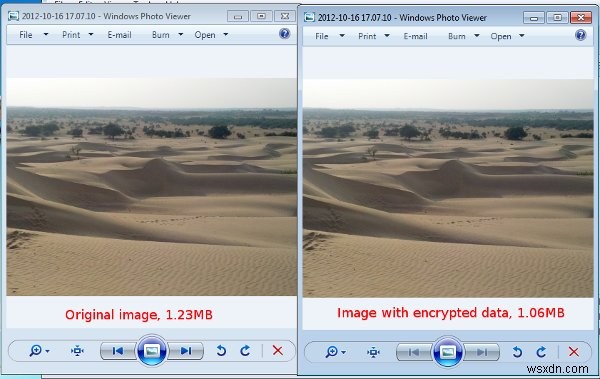The width and height of the screenshot is (600, 379).
Task: Click the left window title bar icon
Action: [x=13, y=16]
